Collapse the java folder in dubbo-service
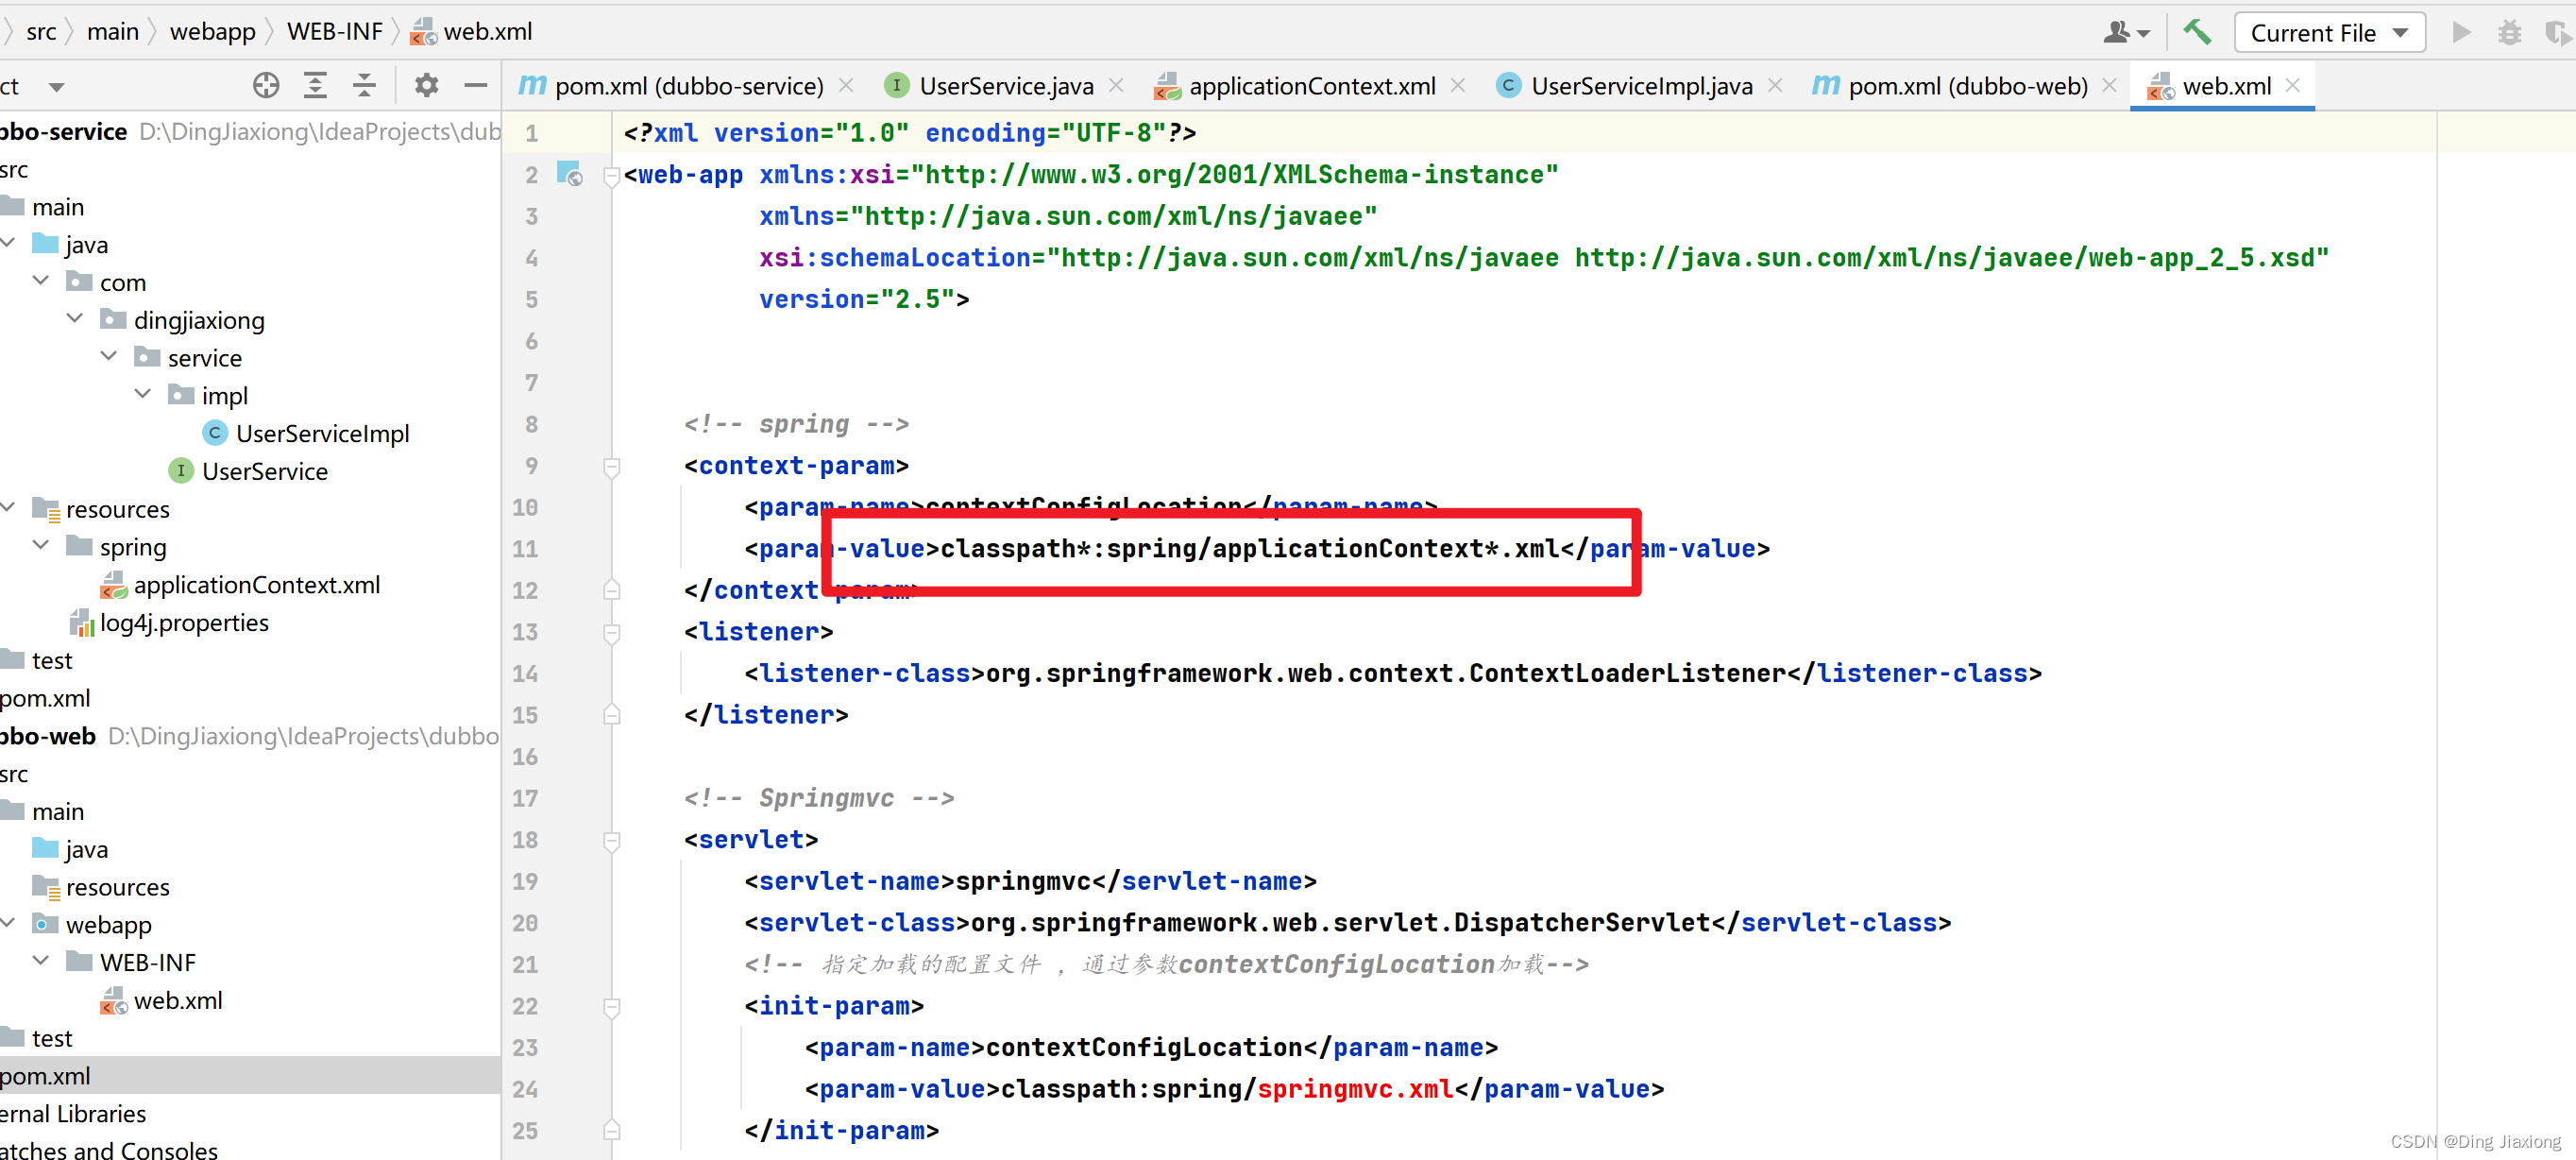Viewport: 2576px width, 1160px height. point(8,243)
